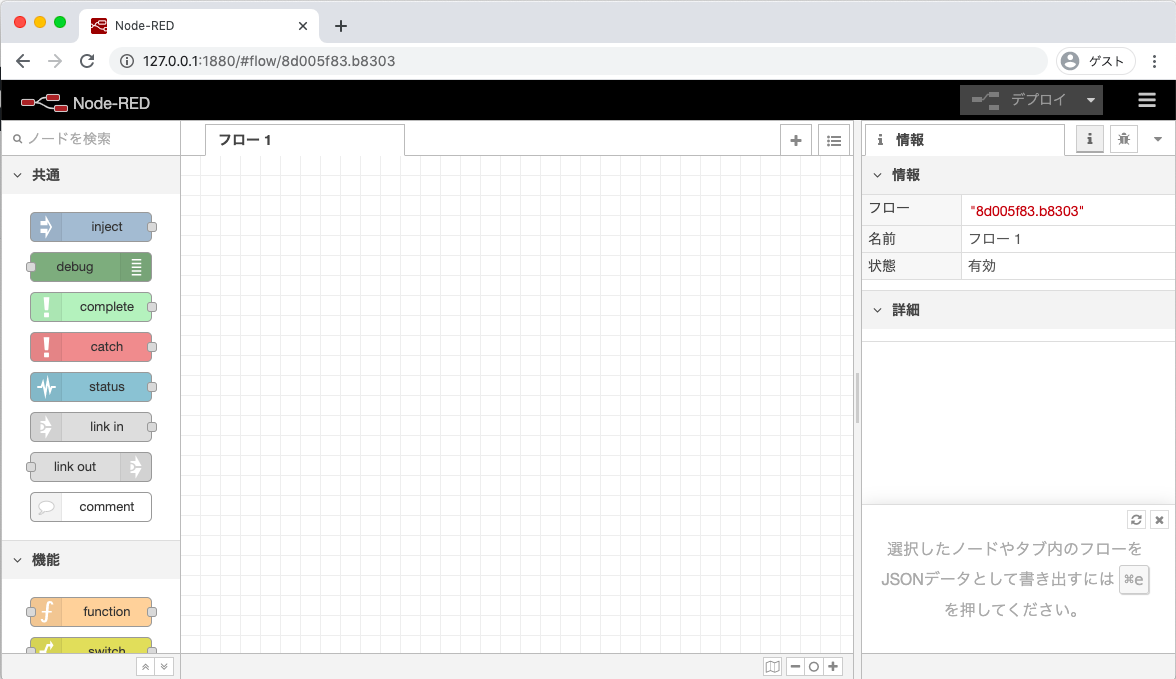Select the comment node in the palette
Image resolution: width=1176 pixels, height=679 pixels.
click(91, 507)
